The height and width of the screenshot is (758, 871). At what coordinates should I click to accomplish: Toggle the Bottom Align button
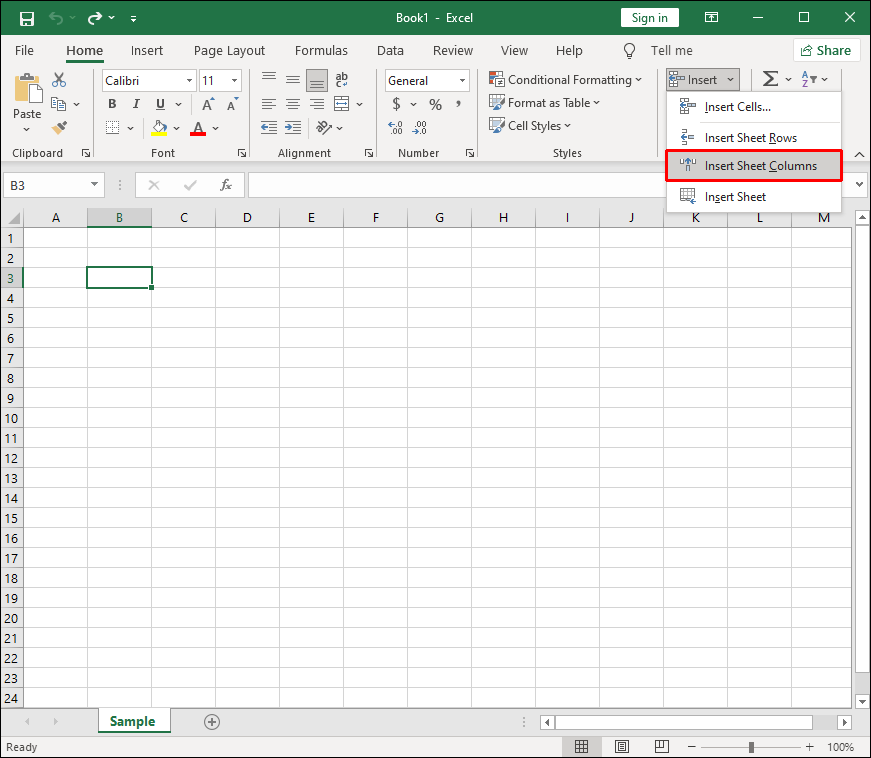point(317,80)
